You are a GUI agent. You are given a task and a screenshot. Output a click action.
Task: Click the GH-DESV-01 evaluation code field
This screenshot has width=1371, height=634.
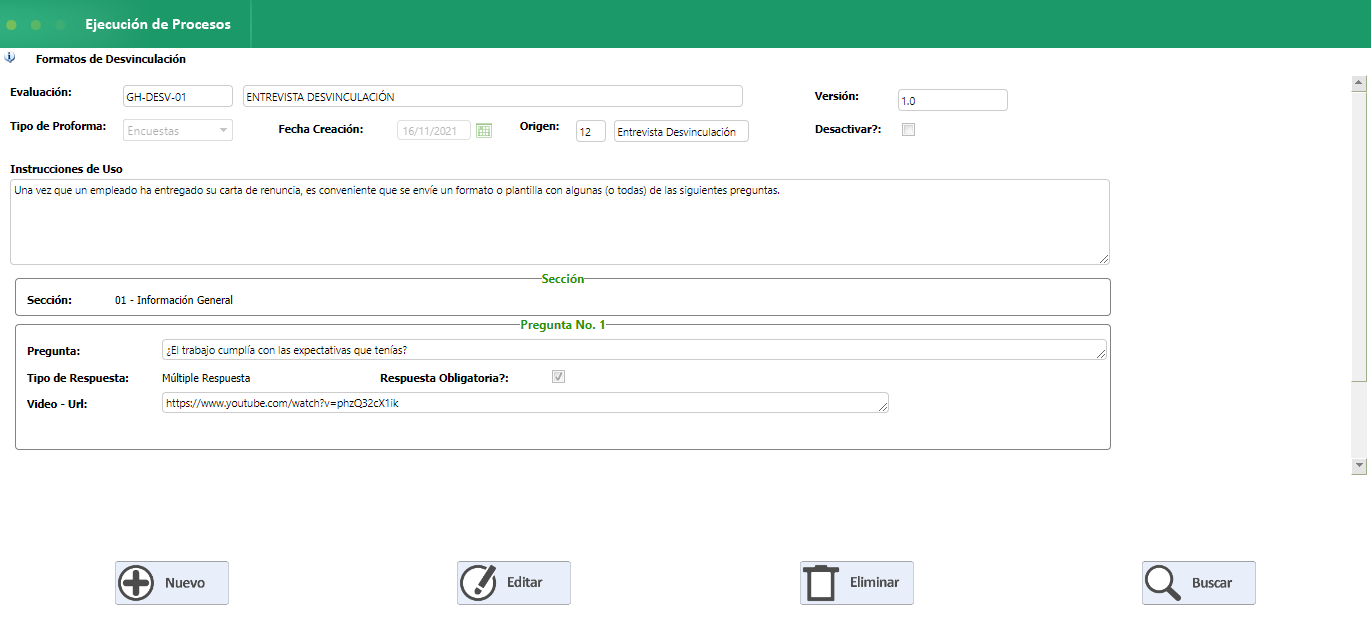(x=178, y=97)
